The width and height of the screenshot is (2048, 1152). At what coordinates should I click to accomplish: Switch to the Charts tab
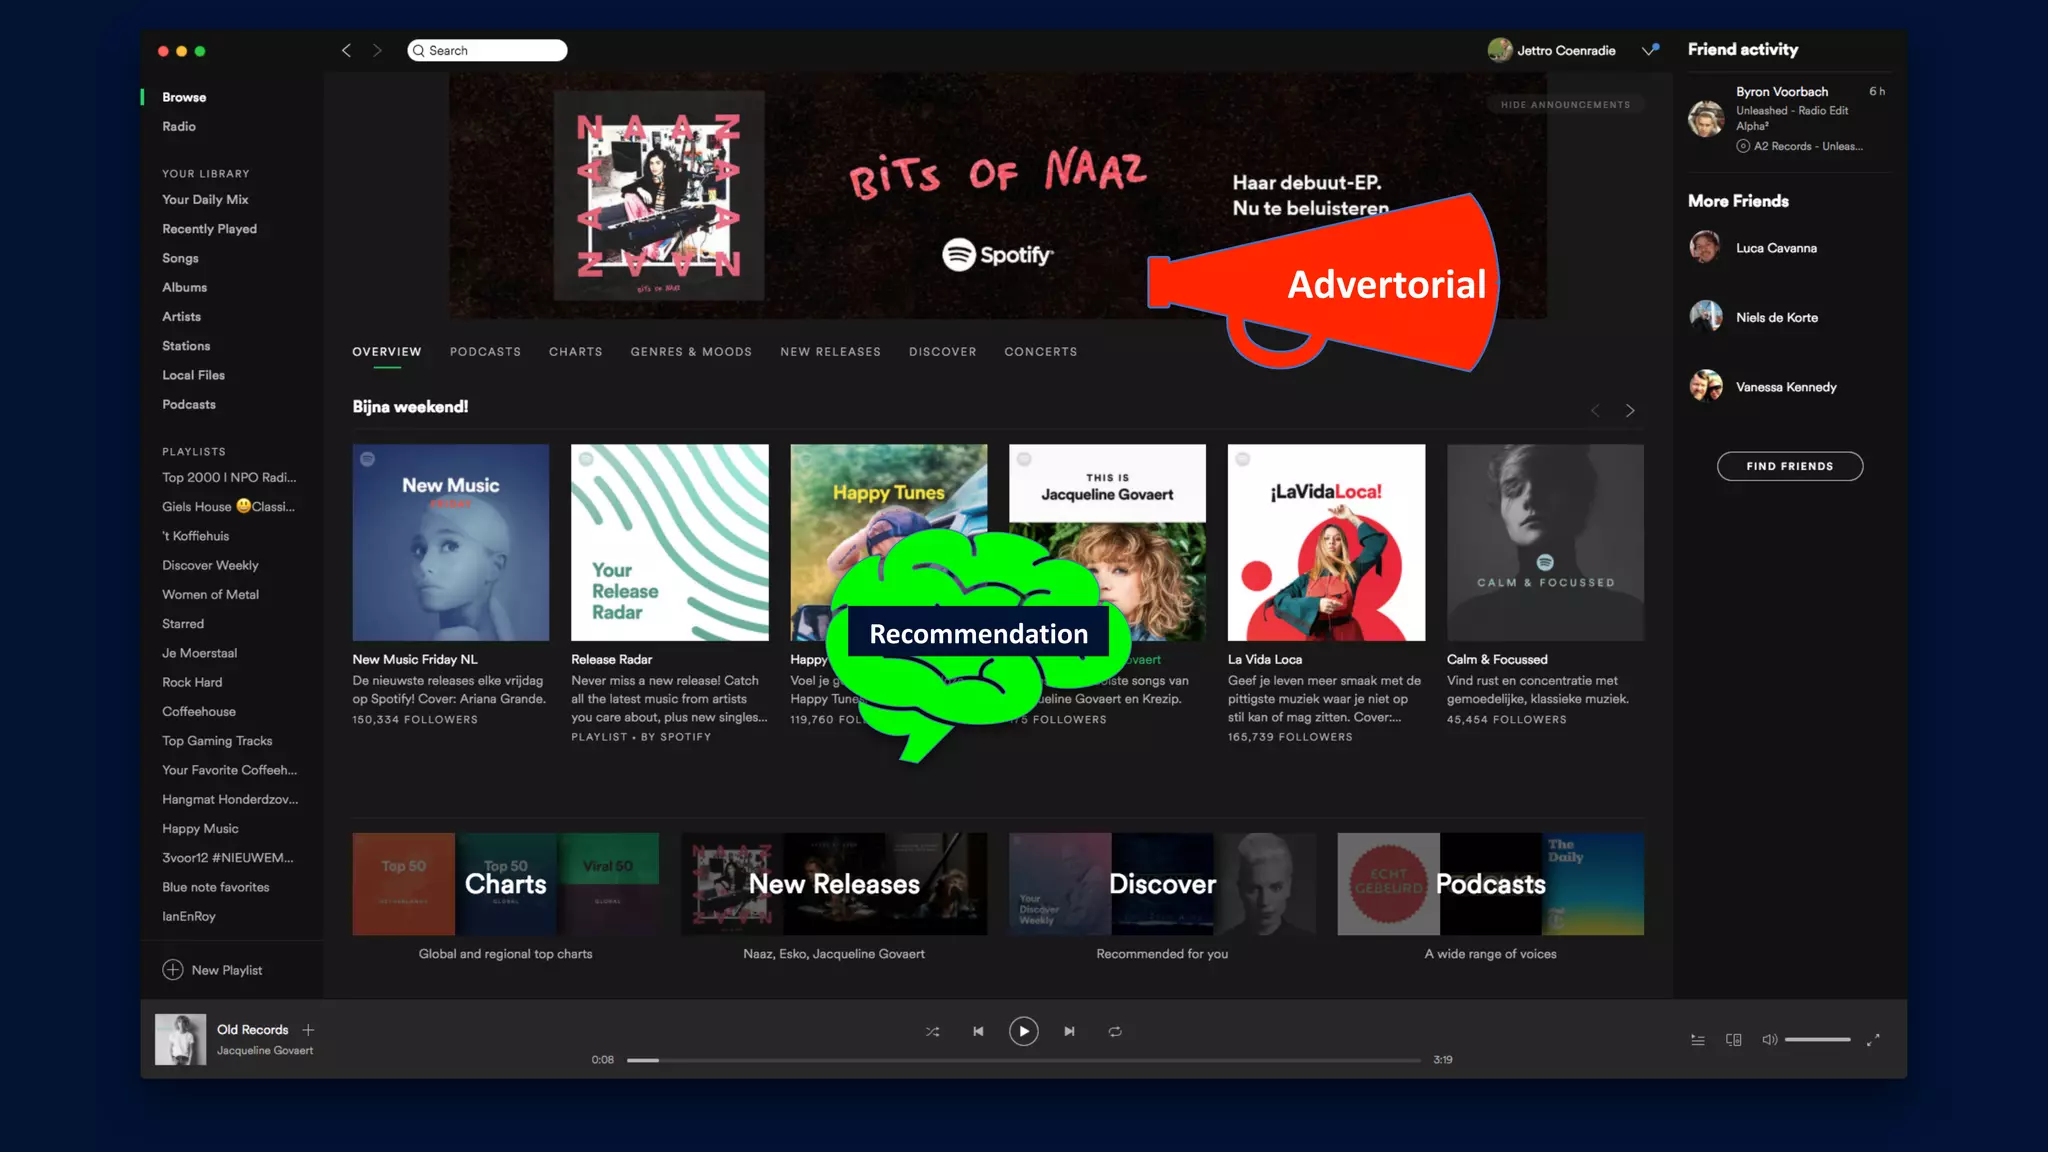575,352
